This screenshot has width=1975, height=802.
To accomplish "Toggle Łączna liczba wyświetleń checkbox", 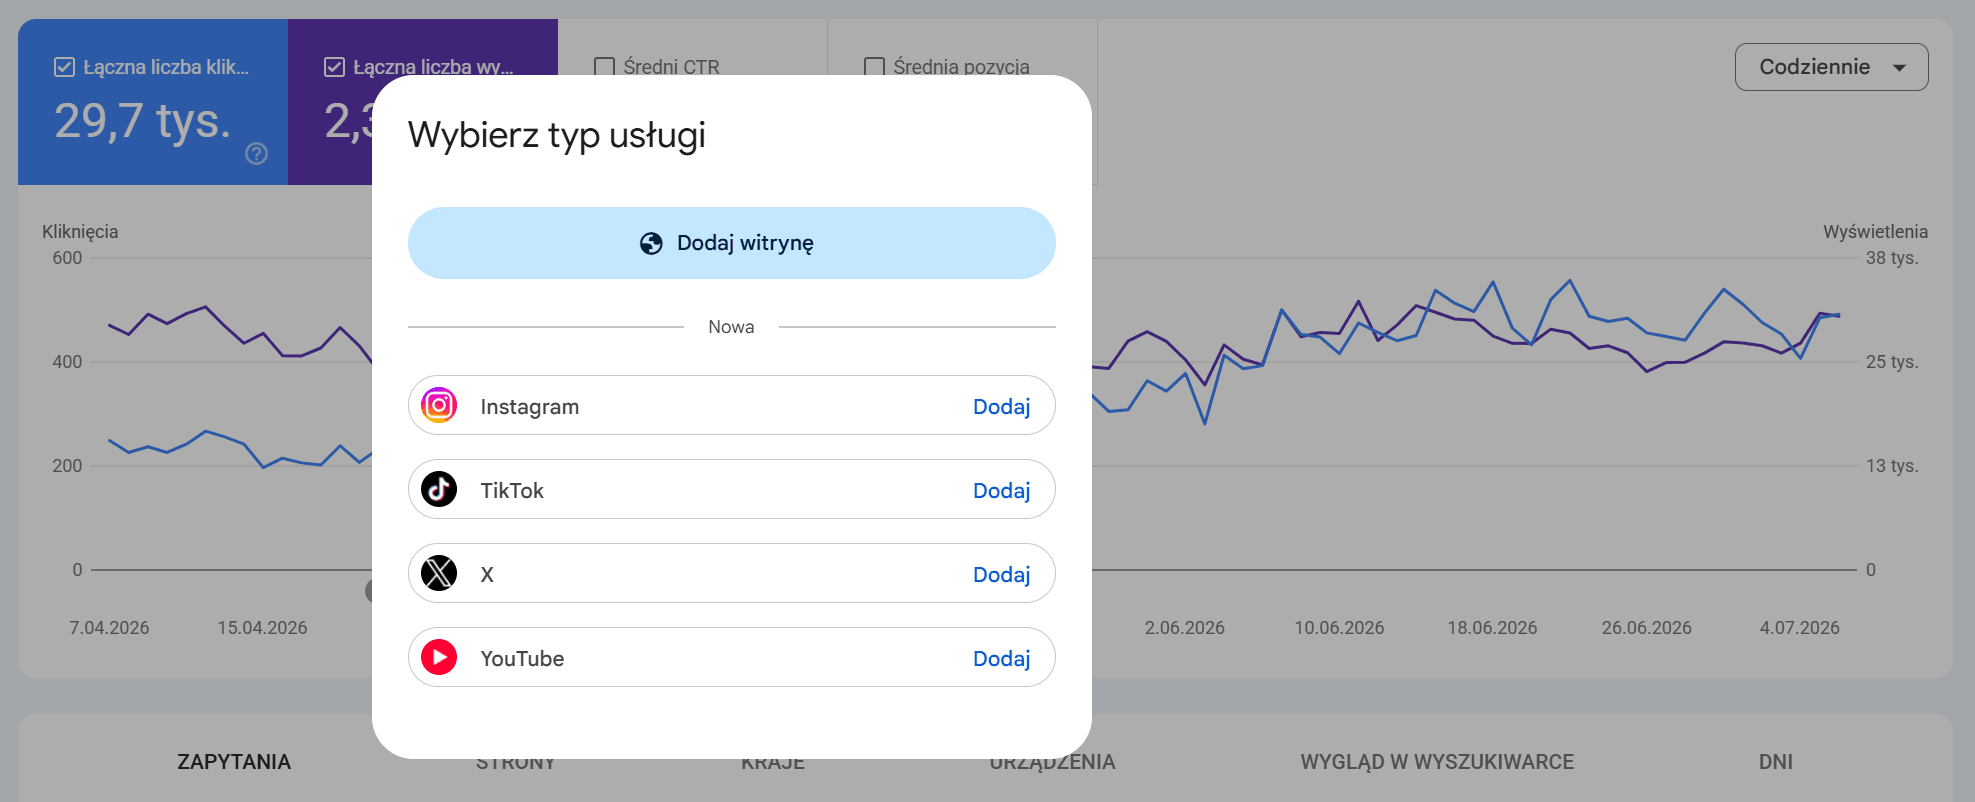I will (x=334, y=67).
